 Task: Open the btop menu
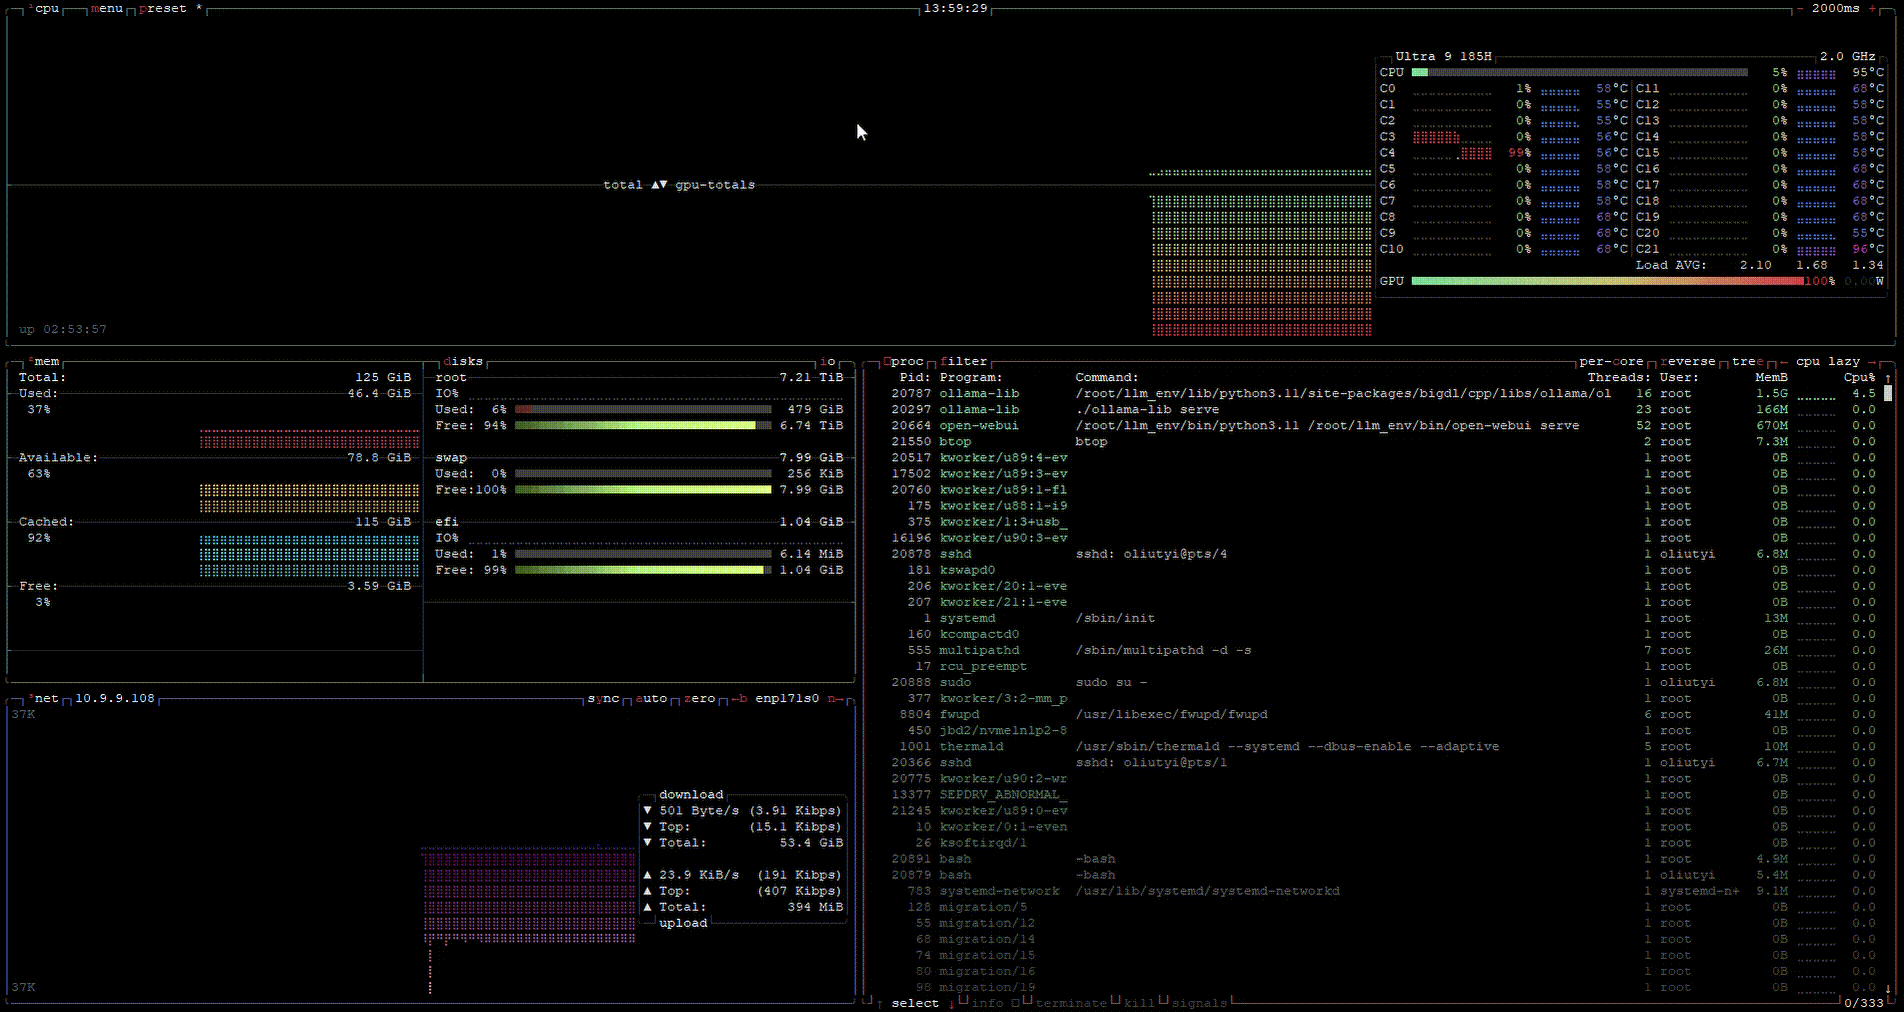coord(106,9)
